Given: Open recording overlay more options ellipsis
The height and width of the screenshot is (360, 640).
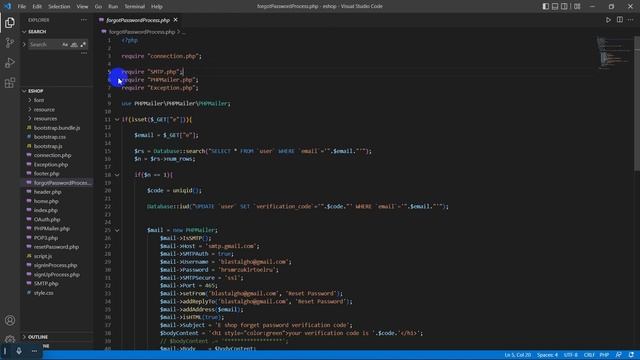Looking at the screenshot, I should 34,351.
